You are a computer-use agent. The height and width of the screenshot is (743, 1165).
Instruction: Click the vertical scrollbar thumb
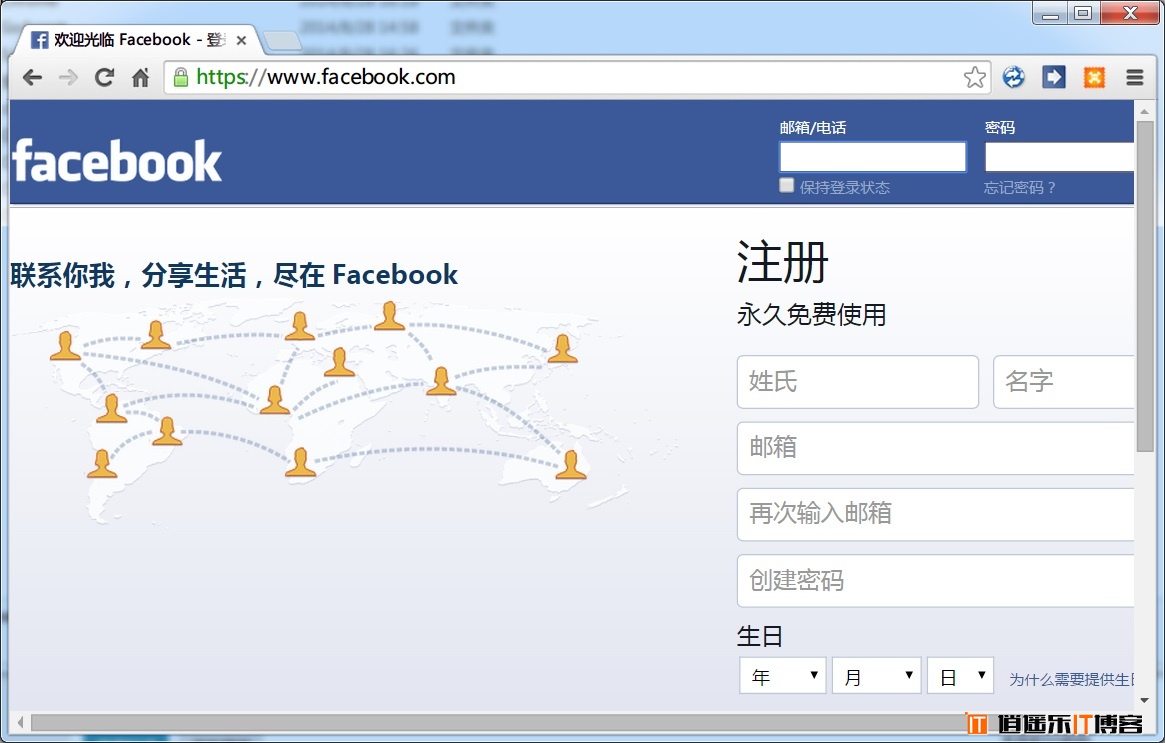tap(1144, 286)
